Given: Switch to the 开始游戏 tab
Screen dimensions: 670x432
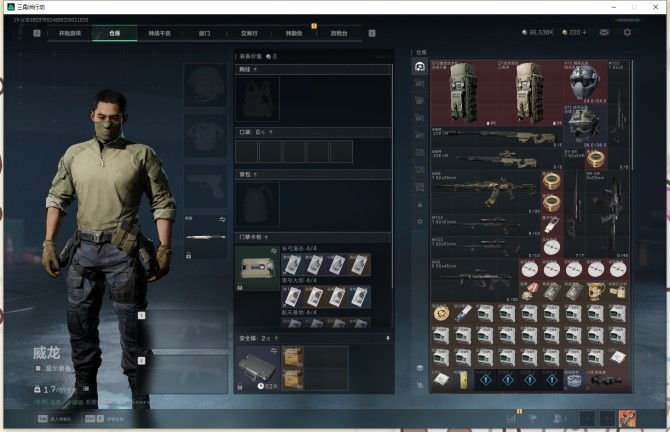Looking at the screenshot, I should coord(70,33).
